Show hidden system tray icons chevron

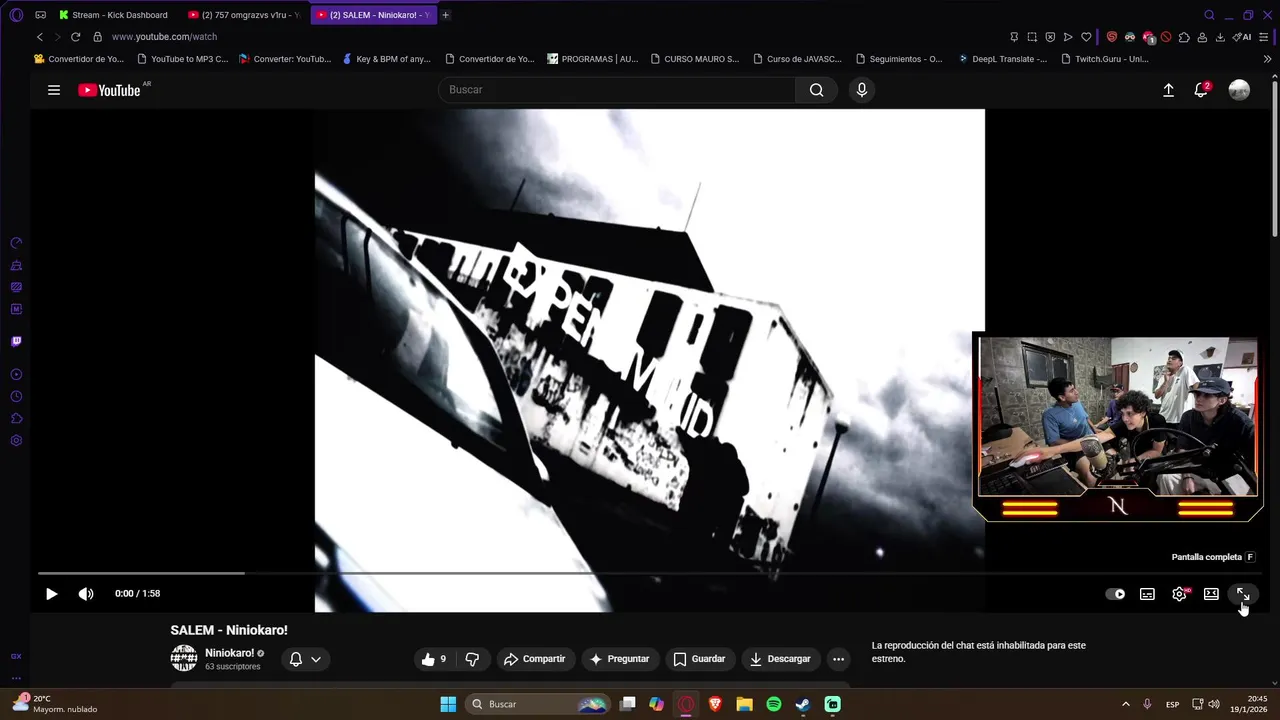click(1126, 704)
